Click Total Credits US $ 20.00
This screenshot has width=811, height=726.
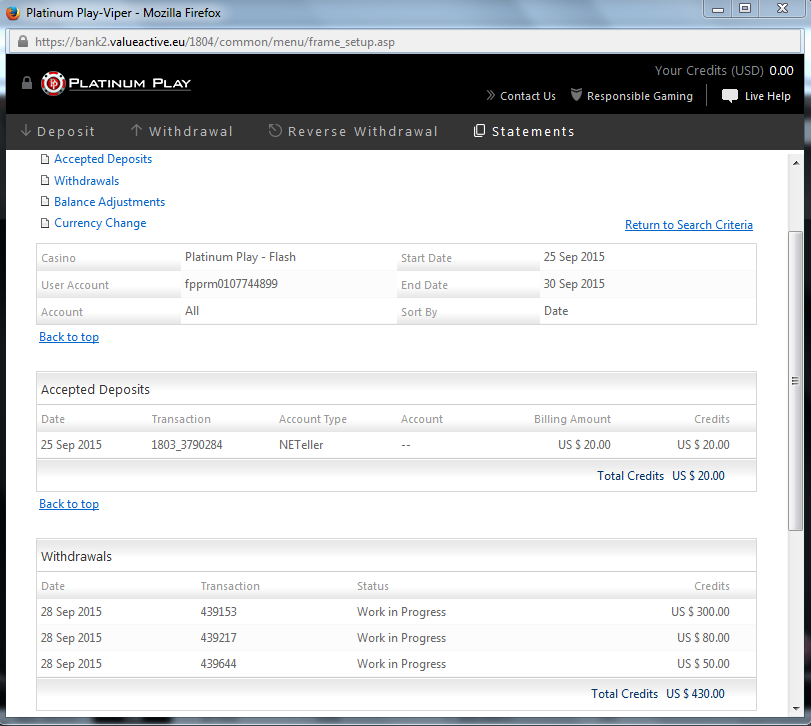(661, 476)
